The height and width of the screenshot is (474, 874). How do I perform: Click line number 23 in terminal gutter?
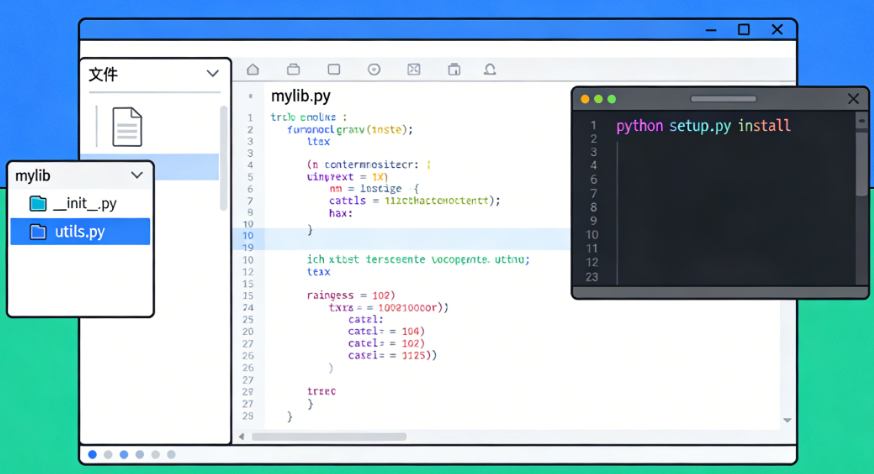592,277
